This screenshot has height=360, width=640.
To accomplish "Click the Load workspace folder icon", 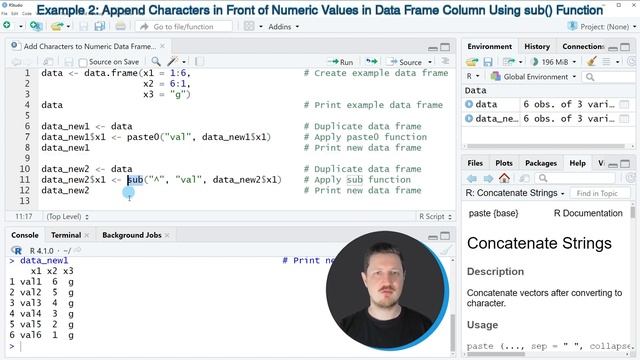I will click(472, 62).
